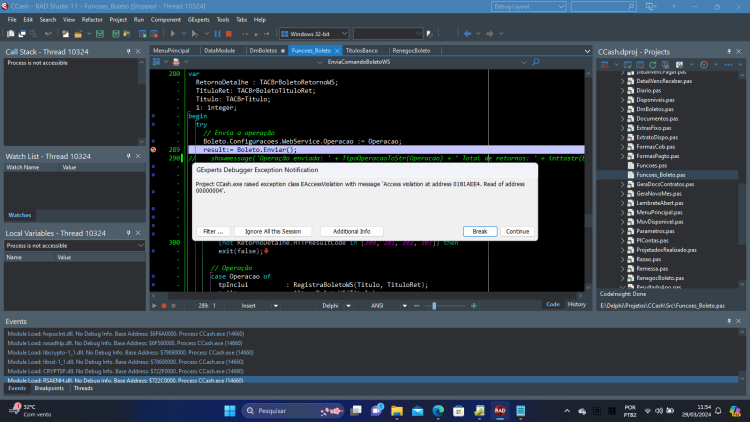This screenshot has height=422, width=750.
Task: Expand the Diario.pas project tree node
Action: (x=623, y=90)
